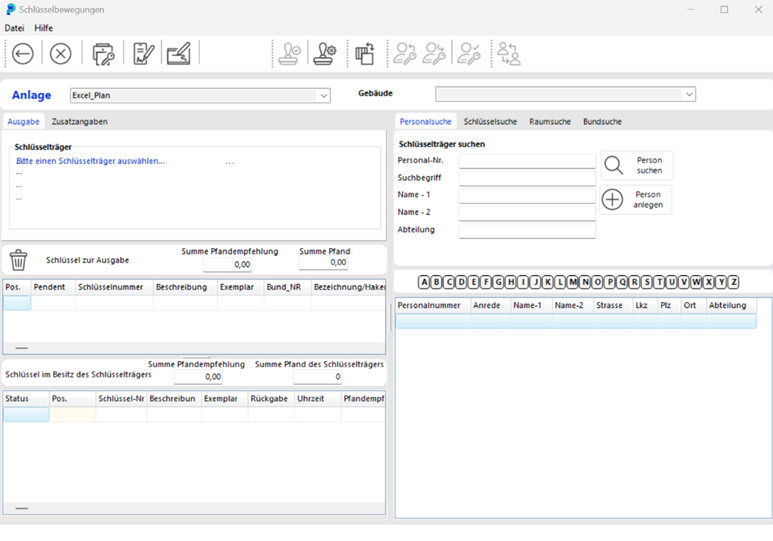The image size is (773, 541).
Task: Click the stamp with gear icon
Action: [x=324, y=54]
